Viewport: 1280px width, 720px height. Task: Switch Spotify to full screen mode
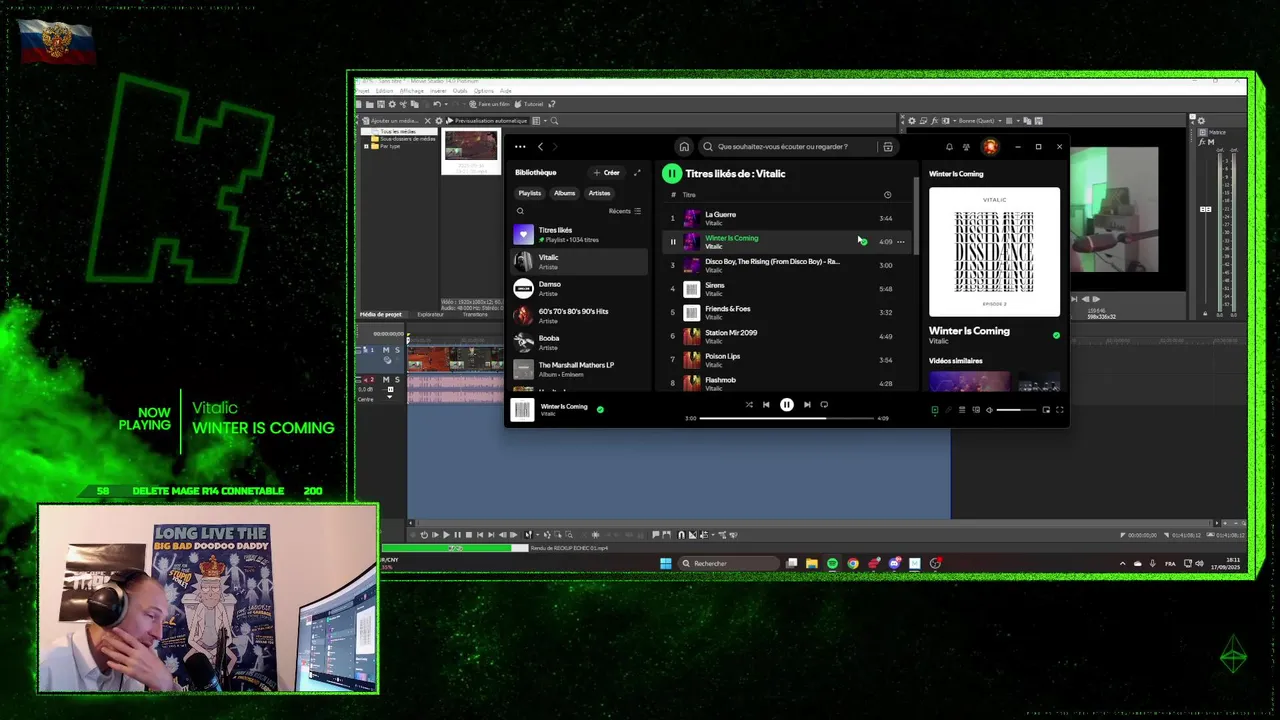1059,410
